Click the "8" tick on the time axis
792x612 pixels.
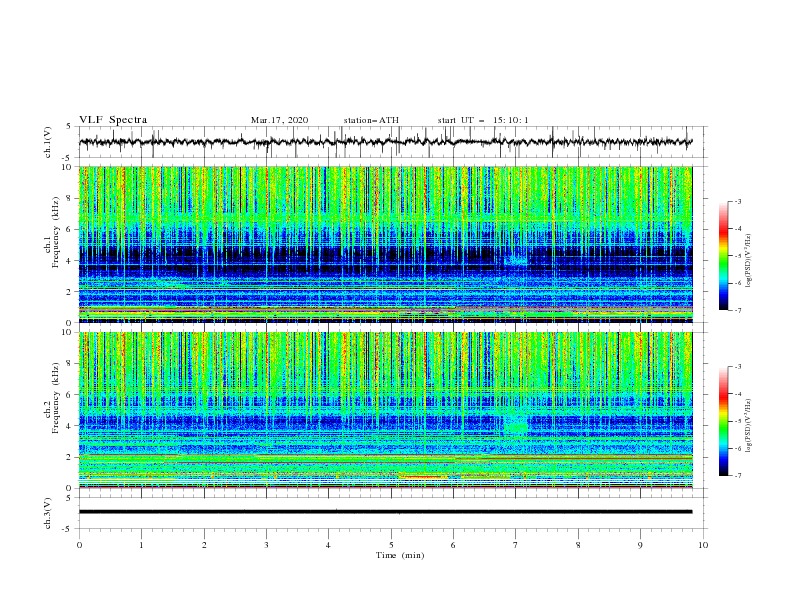578,545
